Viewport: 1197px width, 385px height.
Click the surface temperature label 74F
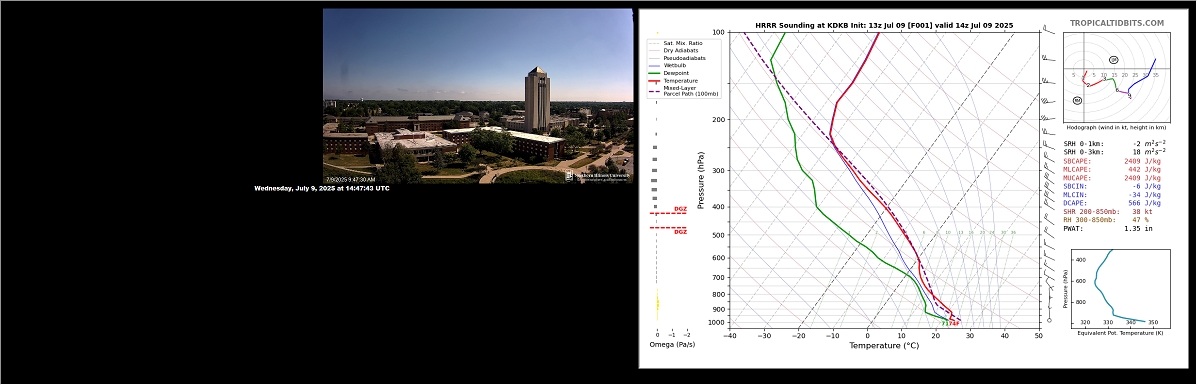(954, 323)
